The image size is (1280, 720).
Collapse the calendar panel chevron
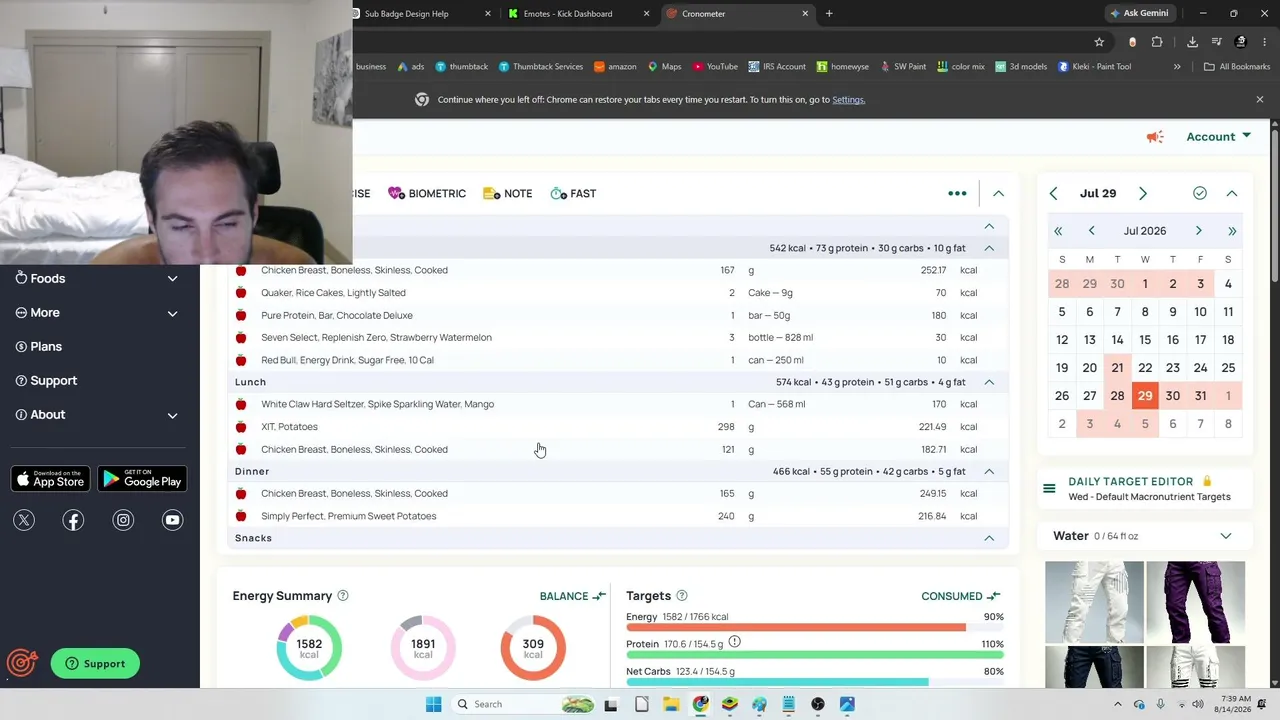pyautogui.click(x=1232, y=193)
